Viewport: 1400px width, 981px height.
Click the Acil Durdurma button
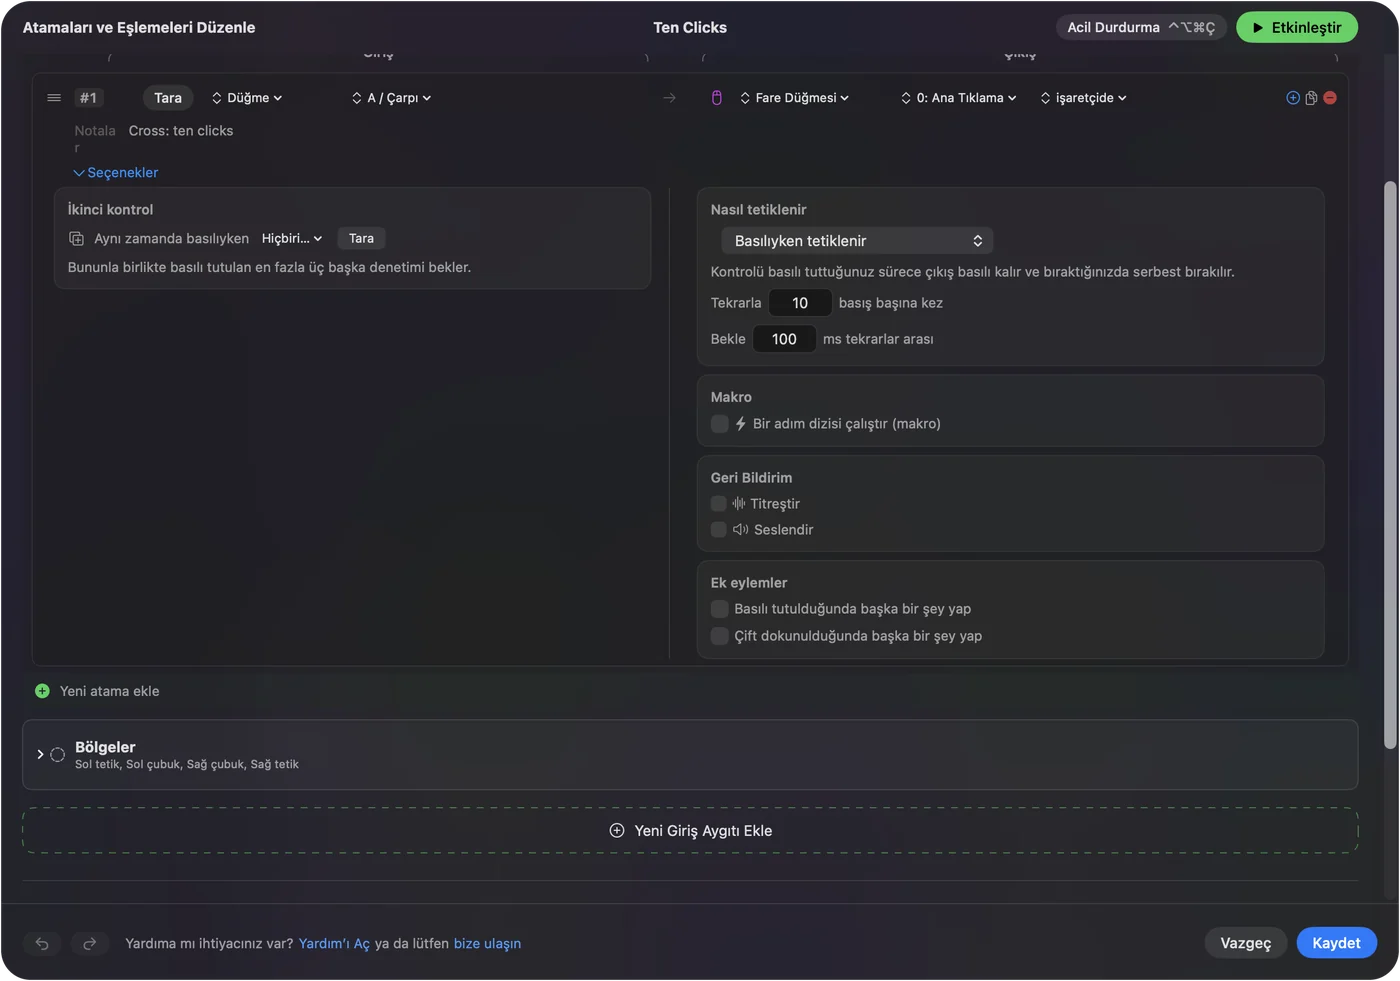(x=1141, y=28)
